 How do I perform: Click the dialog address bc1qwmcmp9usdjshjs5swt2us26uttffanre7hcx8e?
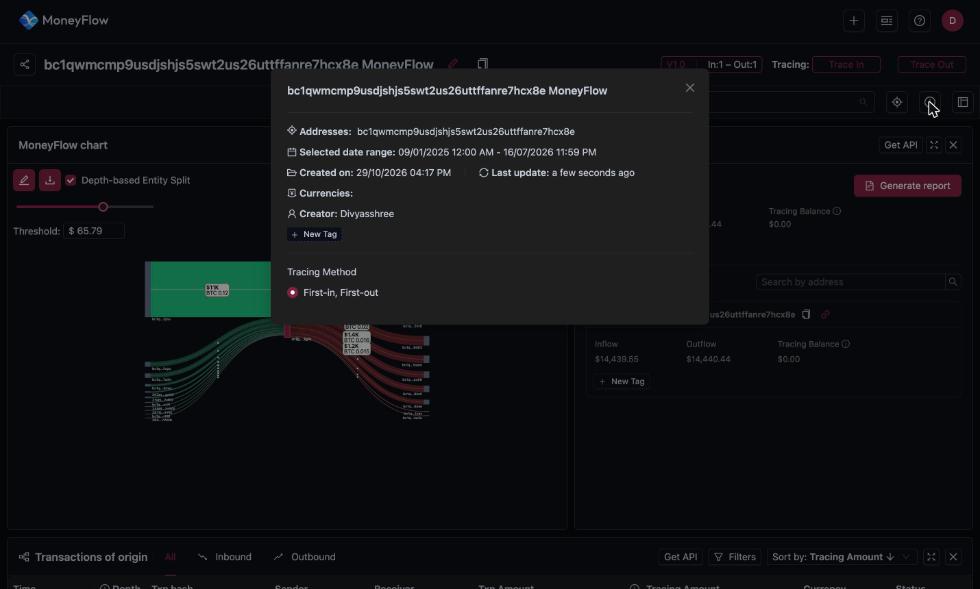(x=466, y=132)
